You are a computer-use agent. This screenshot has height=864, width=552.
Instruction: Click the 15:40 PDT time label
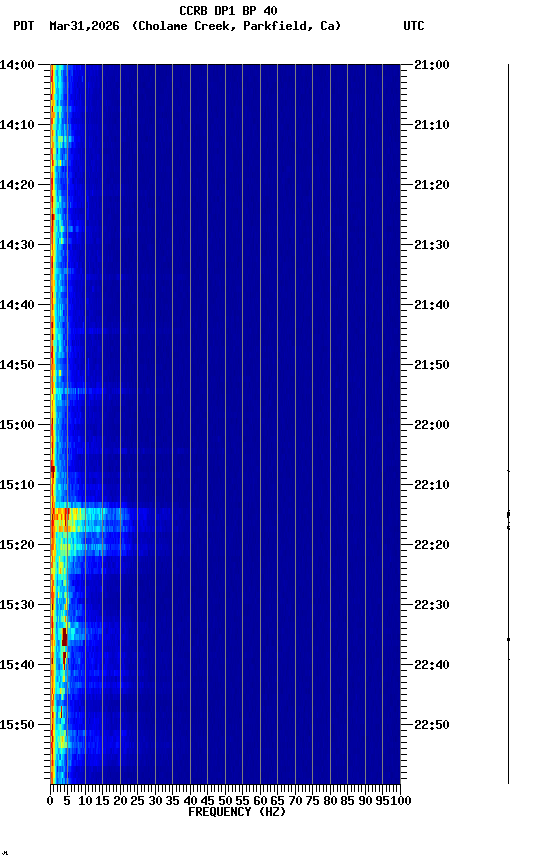pyautogui.click(x=17, y=666)
